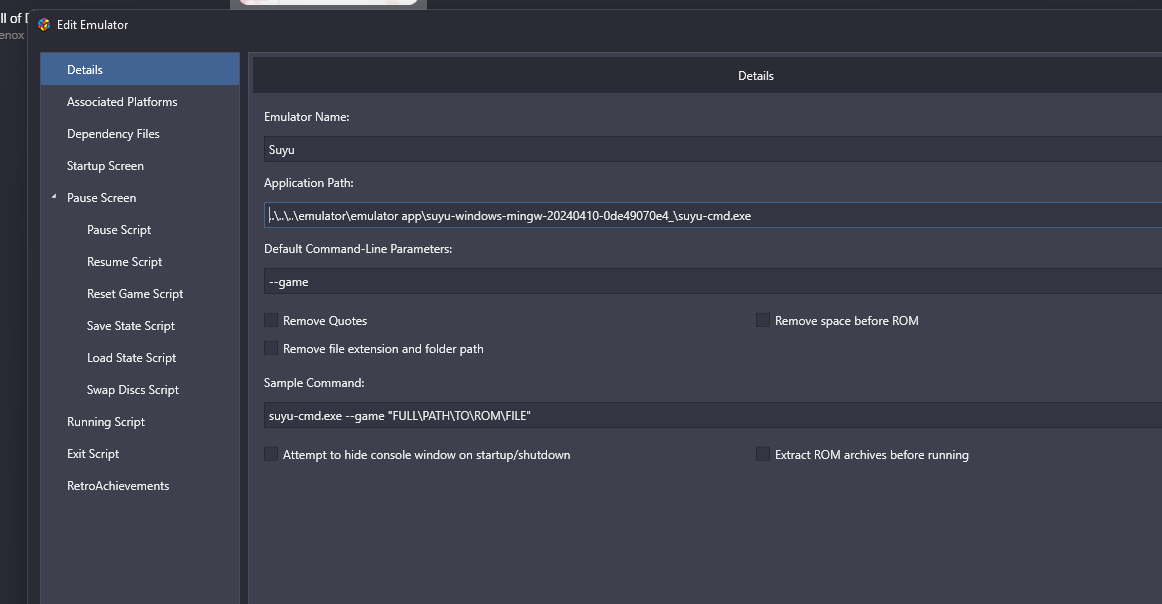Check the Remove space before ROM box
Viewport: 1162px width, 604px height.
763,321
